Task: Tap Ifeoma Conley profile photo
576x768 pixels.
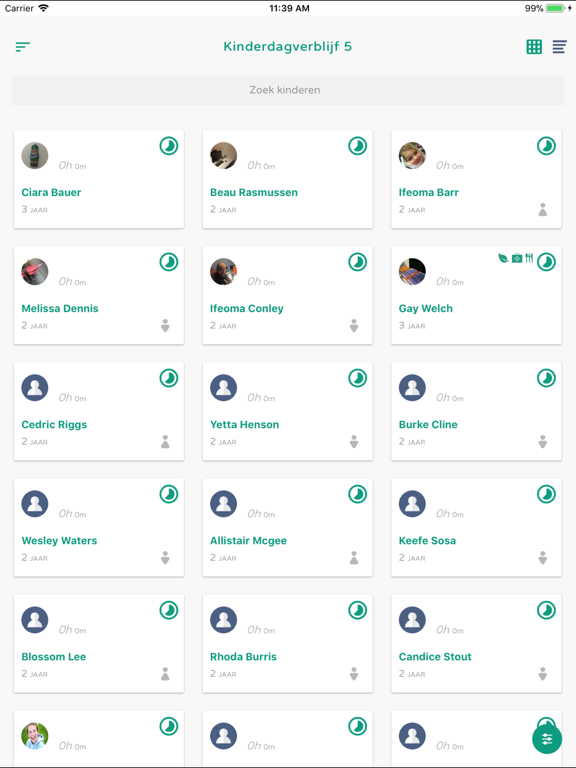Action: point(223,271)
